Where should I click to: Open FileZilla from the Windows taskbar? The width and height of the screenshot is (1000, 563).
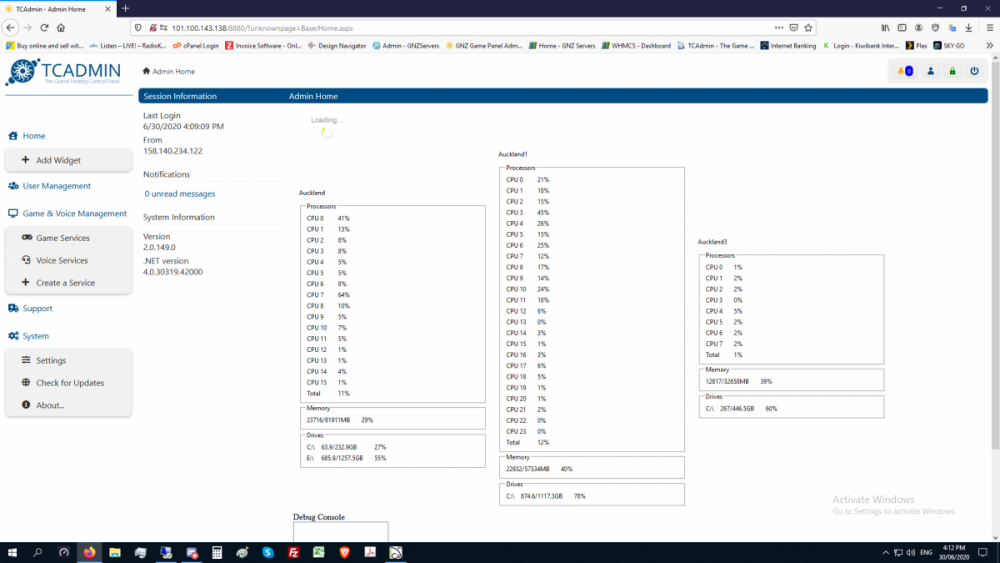294,552
